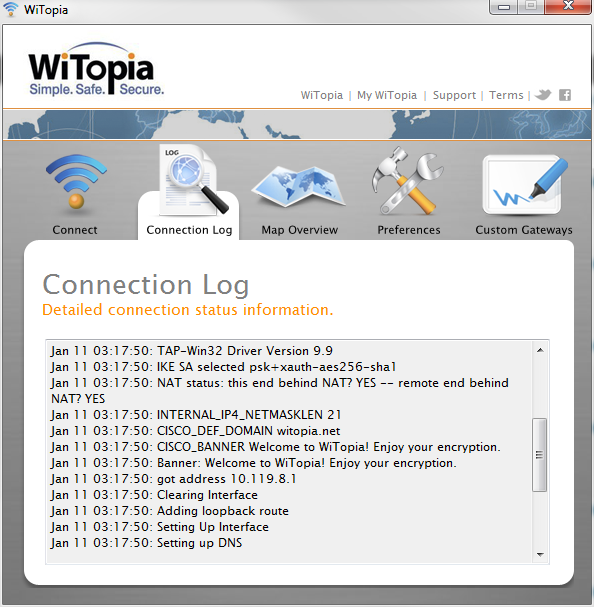Open WiTopia's Facebook icon
Image resolution: width=594 pixels, height=607 pixels.
coord(565,95)
